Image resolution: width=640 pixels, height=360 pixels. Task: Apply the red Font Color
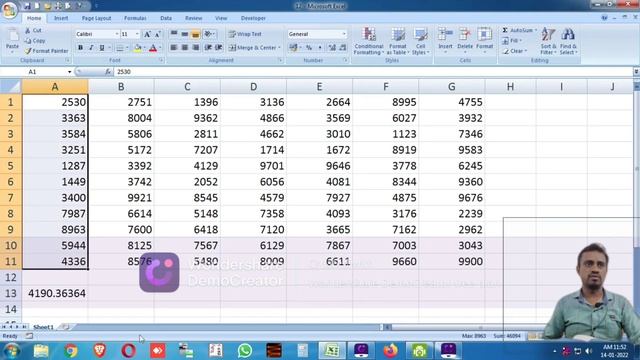point(153,48)
